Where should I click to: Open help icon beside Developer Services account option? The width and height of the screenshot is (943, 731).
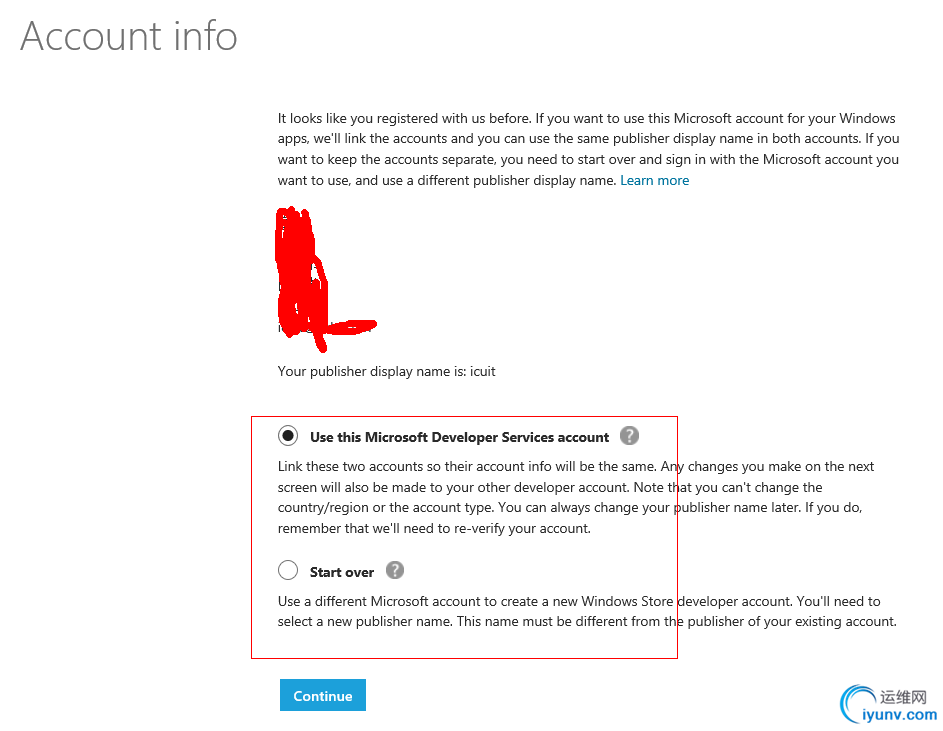(x=629, y=436)
